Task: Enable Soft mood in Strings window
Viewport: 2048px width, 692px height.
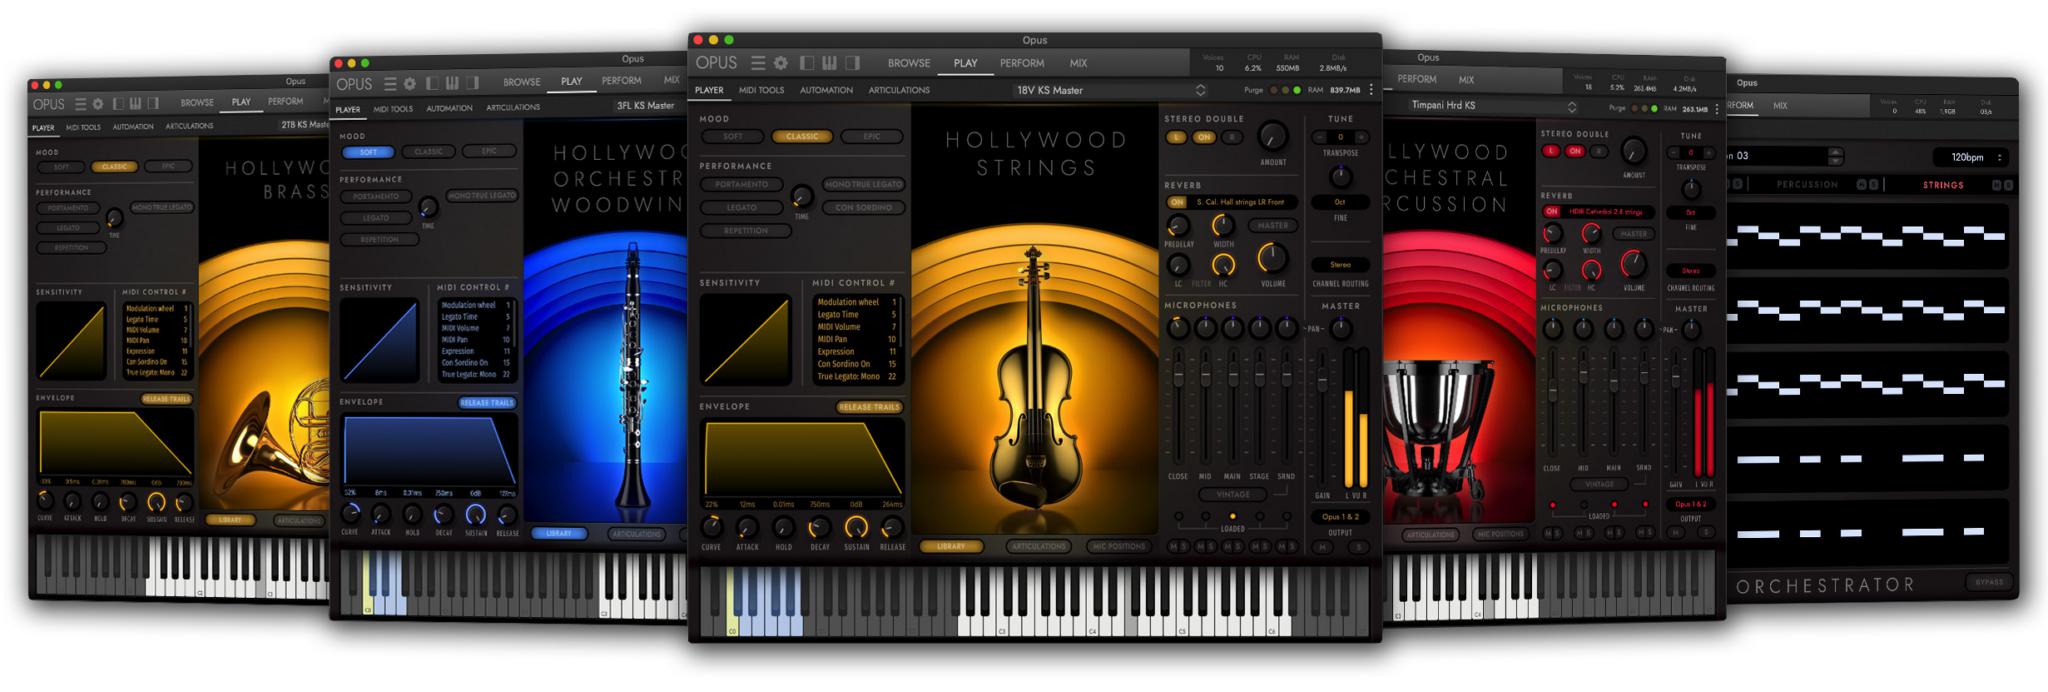Action: point(733,137)
